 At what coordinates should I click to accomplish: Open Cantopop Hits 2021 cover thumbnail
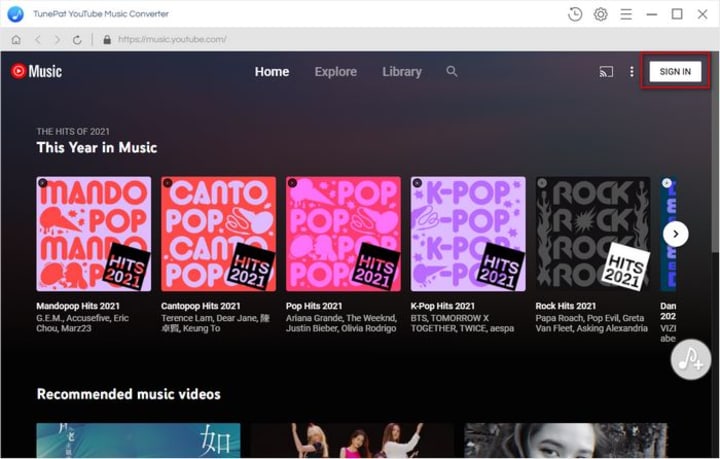219,234
